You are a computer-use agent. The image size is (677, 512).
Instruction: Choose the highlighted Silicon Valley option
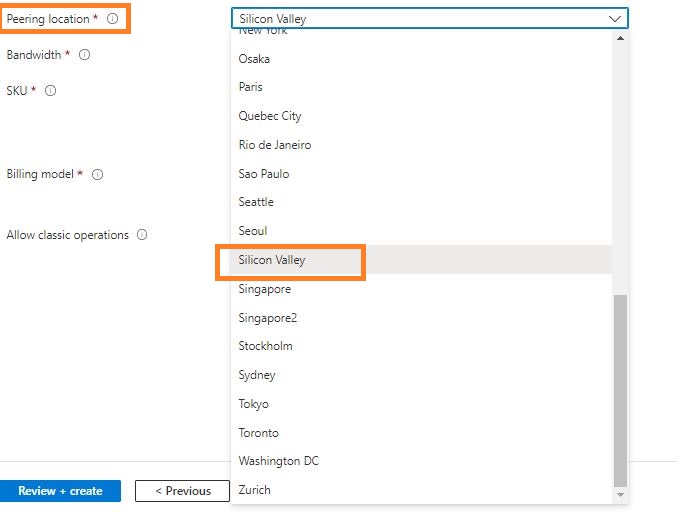tap(272, 260)
